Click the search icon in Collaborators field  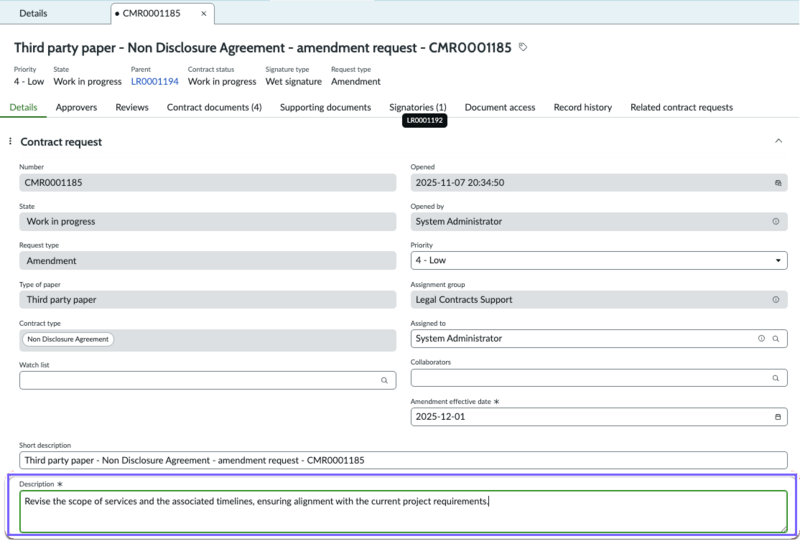(776, 378)
